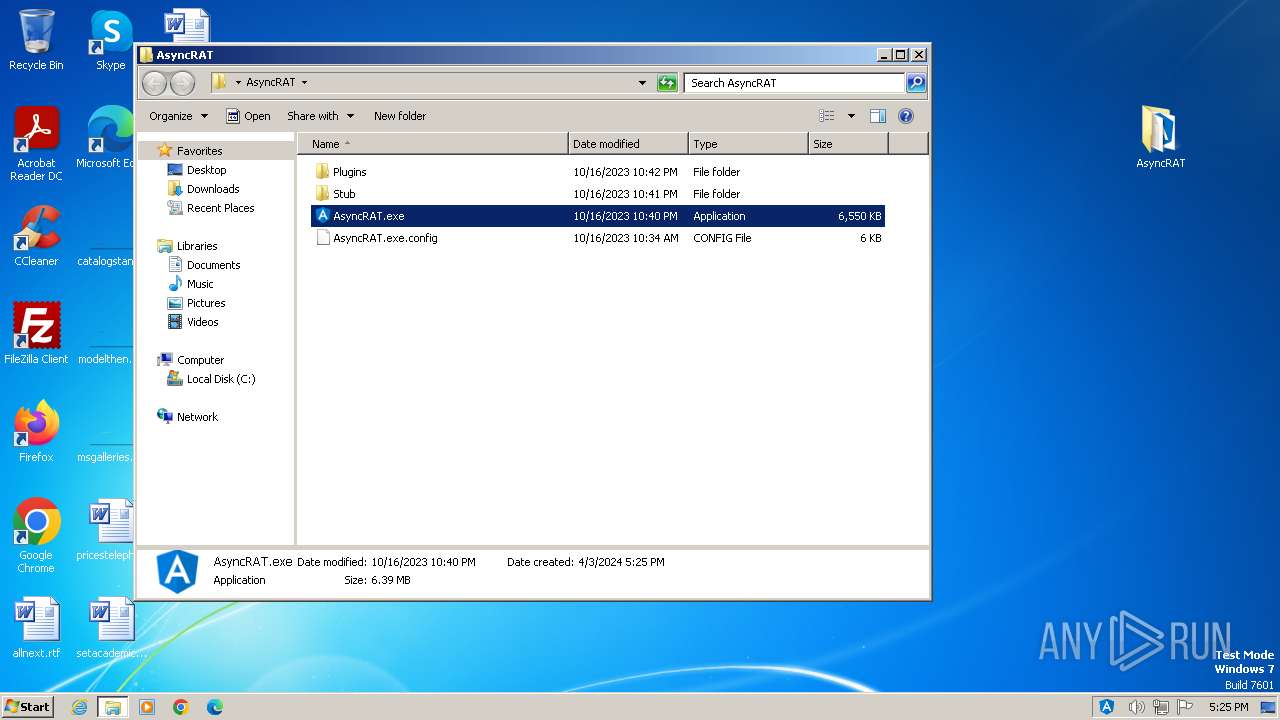Sort by Type column header
The height and width of the screenshot is (720, 1280).
pos(748,144)
